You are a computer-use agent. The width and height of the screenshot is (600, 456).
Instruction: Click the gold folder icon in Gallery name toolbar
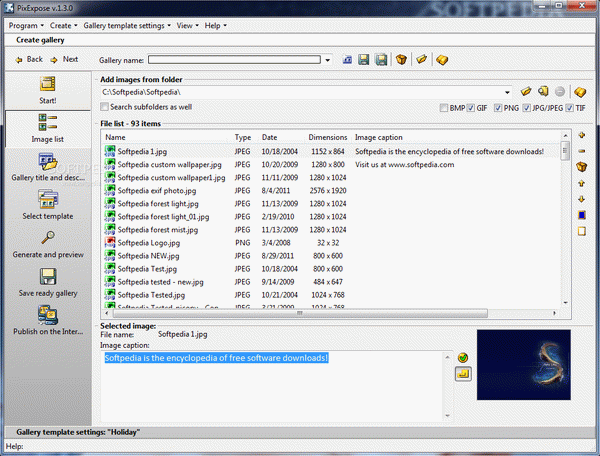coord(442,60)
